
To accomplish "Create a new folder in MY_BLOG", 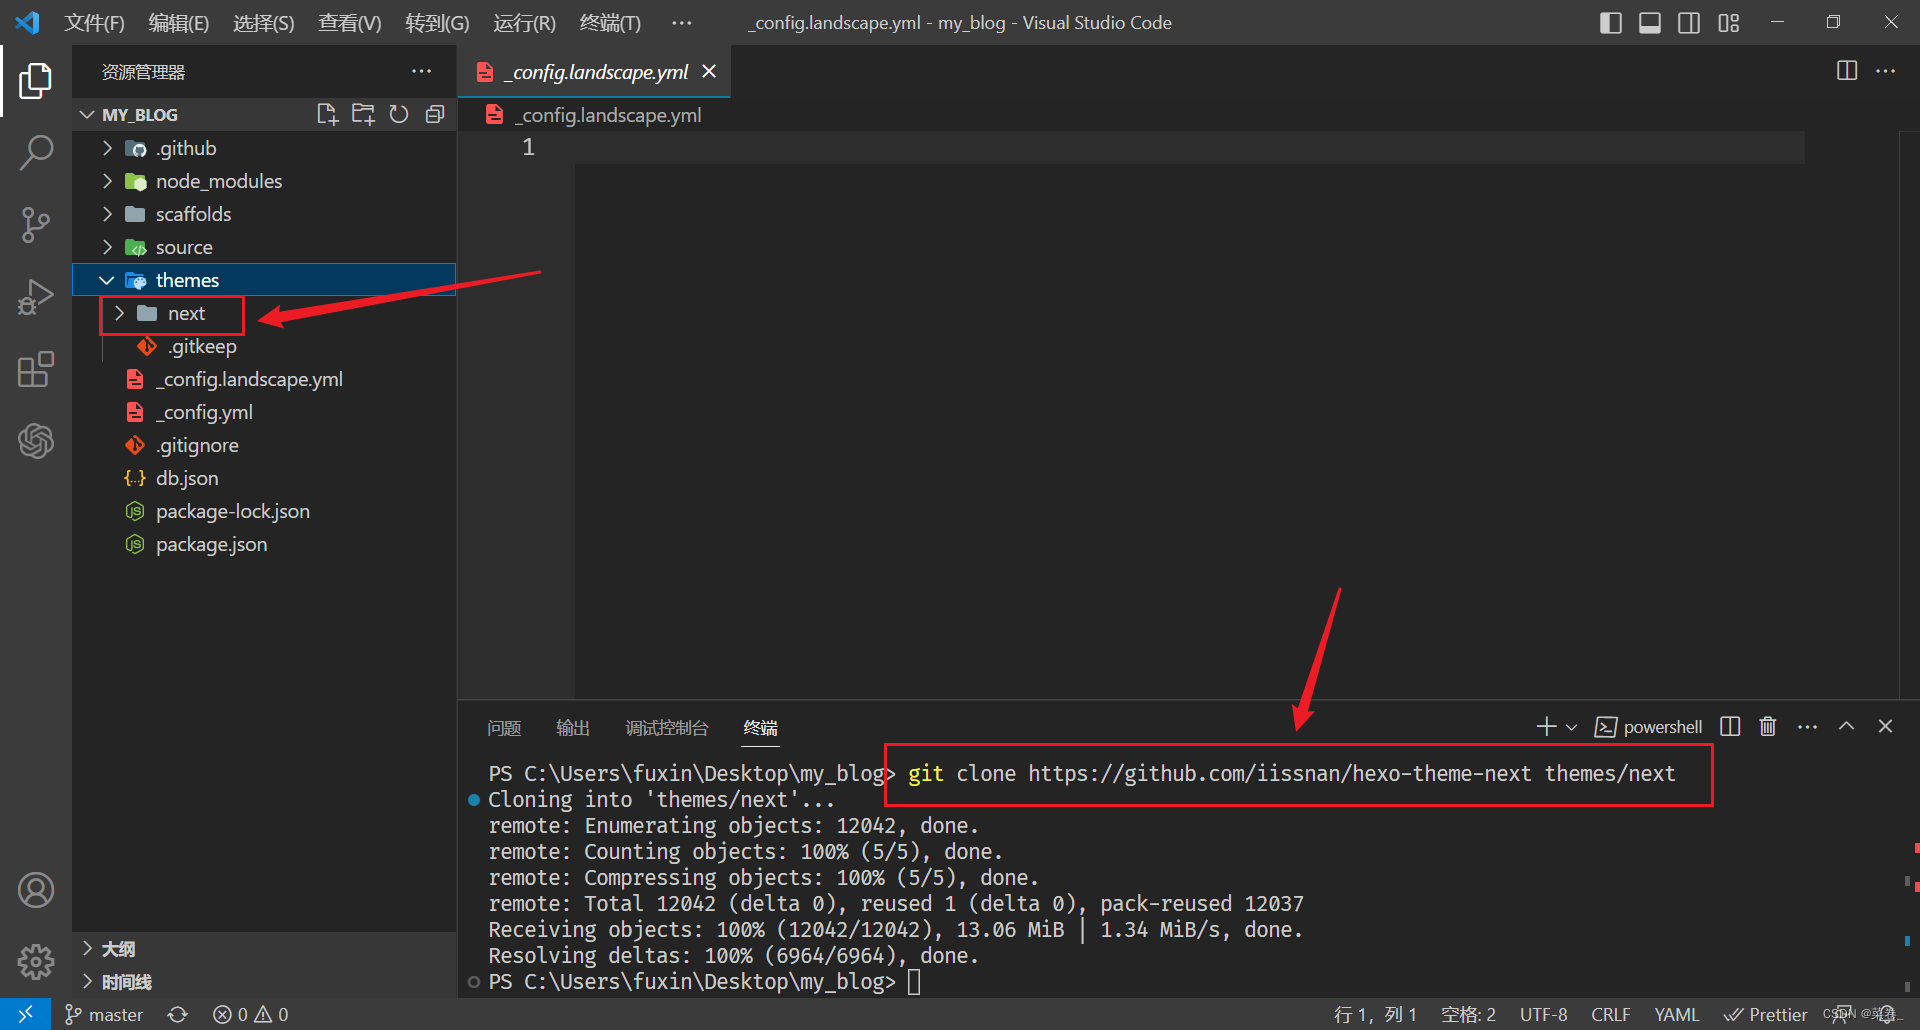I will coord(363,114).
